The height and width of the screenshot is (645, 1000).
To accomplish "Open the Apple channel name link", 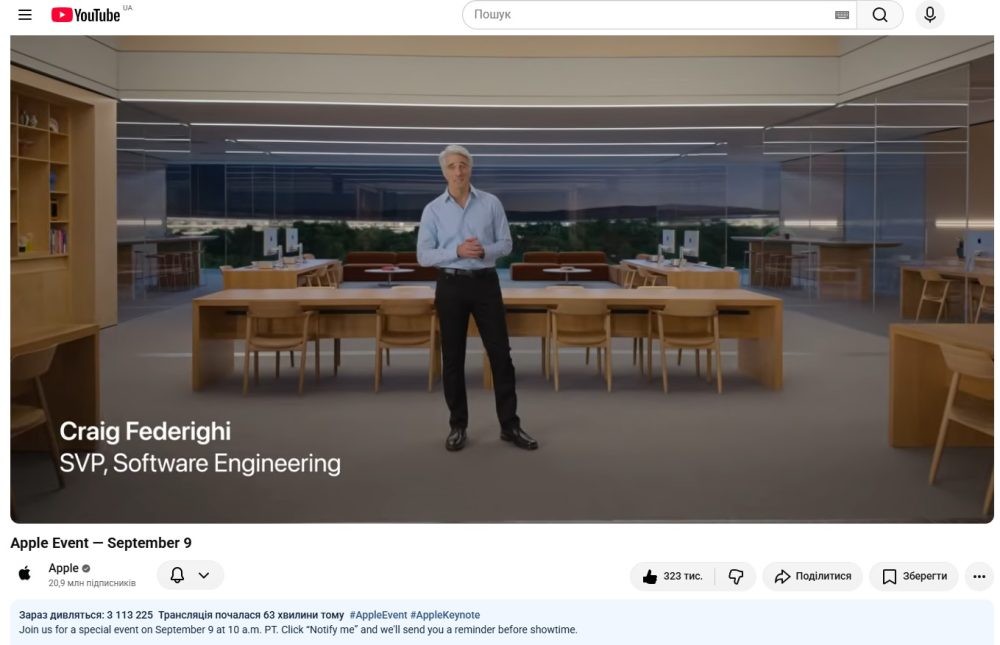I will pos(64,568).
